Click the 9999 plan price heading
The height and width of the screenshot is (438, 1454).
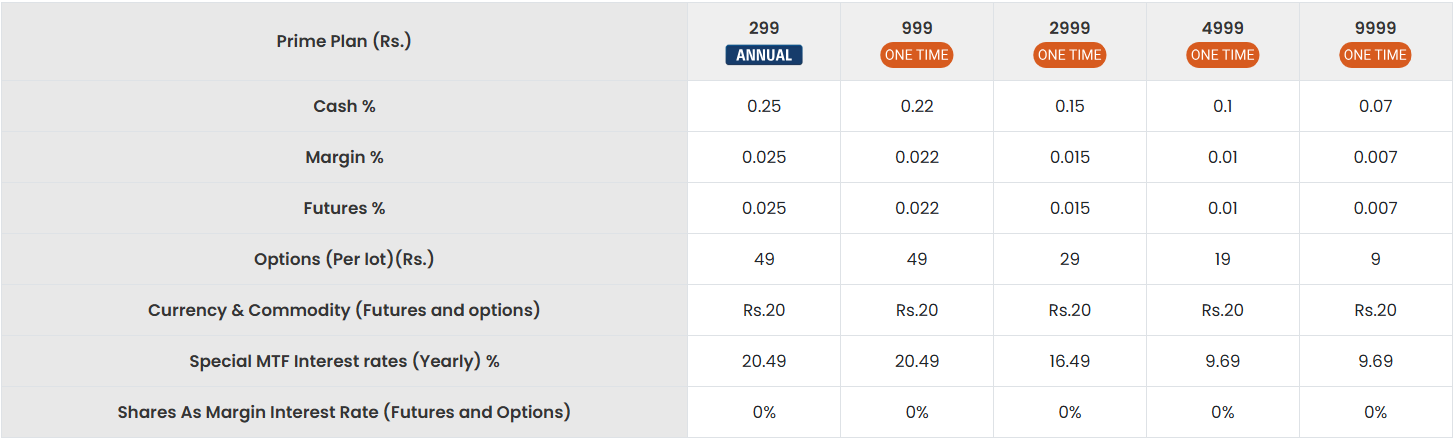1375,28
